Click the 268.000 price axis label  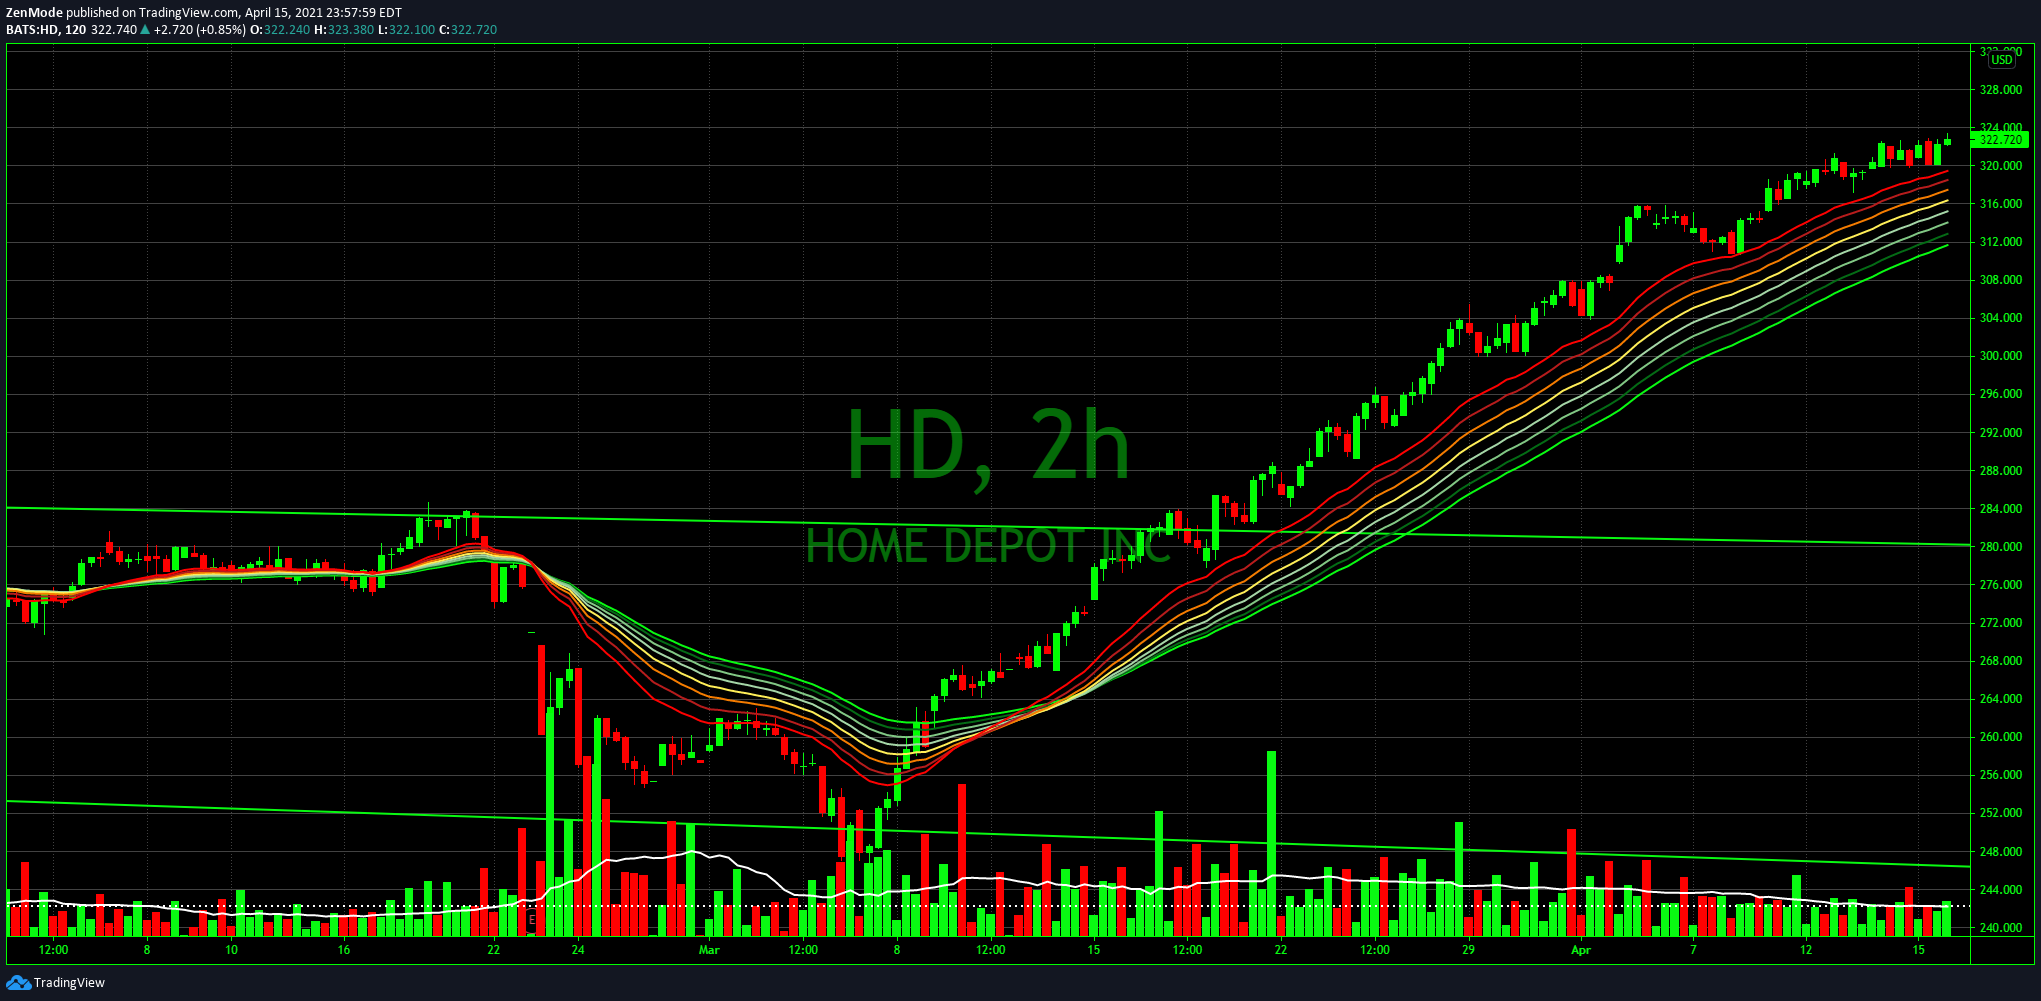(x=2001, y=661)
